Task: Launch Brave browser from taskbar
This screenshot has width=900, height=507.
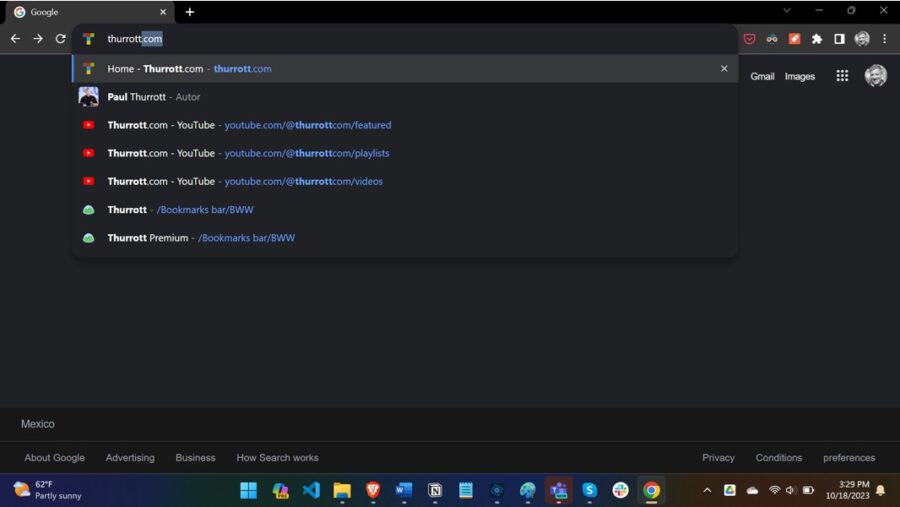Action: (x=373, y=490)
